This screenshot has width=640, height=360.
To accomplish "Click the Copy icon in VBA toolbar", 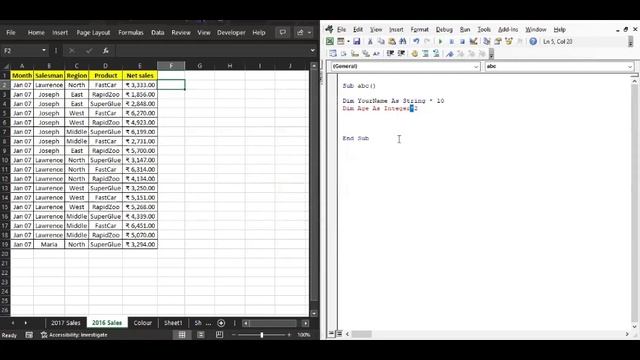I will (381, 41).
